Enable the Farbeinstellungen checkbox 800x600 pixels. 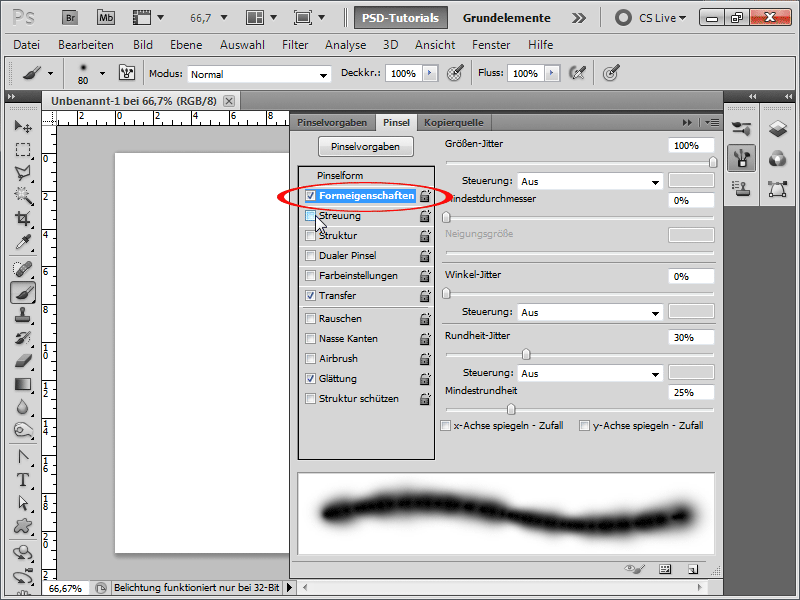pos(310,276)
